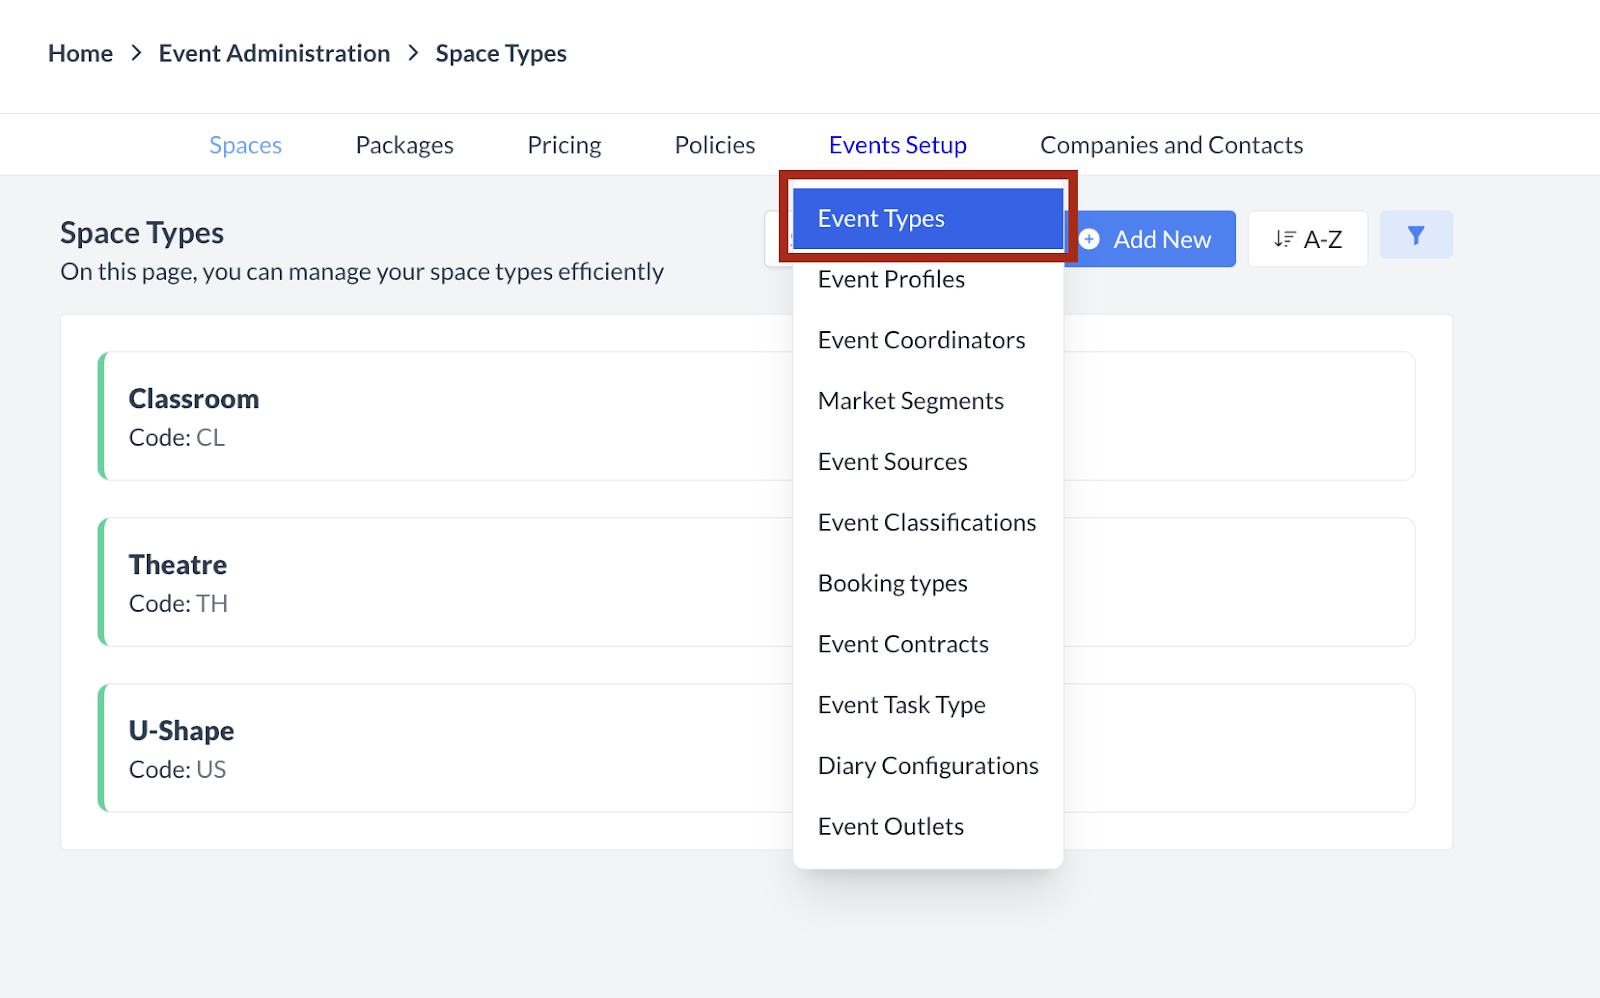Click the blue filter funnel icon

click(1415, 236)
